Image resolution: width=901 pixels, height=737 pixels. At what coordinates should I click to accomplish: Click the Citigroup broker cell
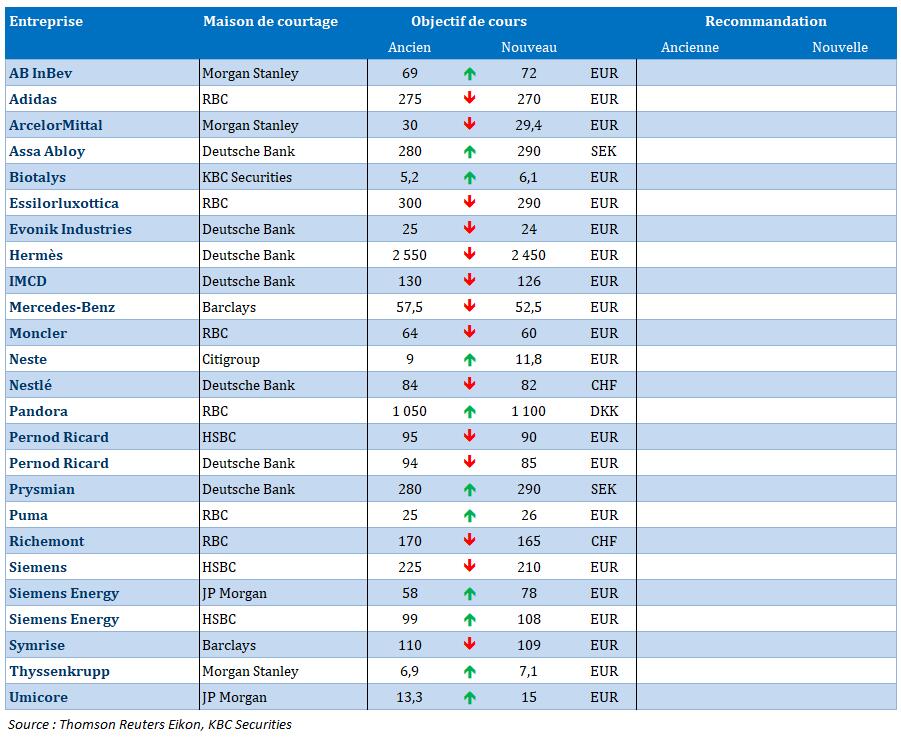[230, 359]
